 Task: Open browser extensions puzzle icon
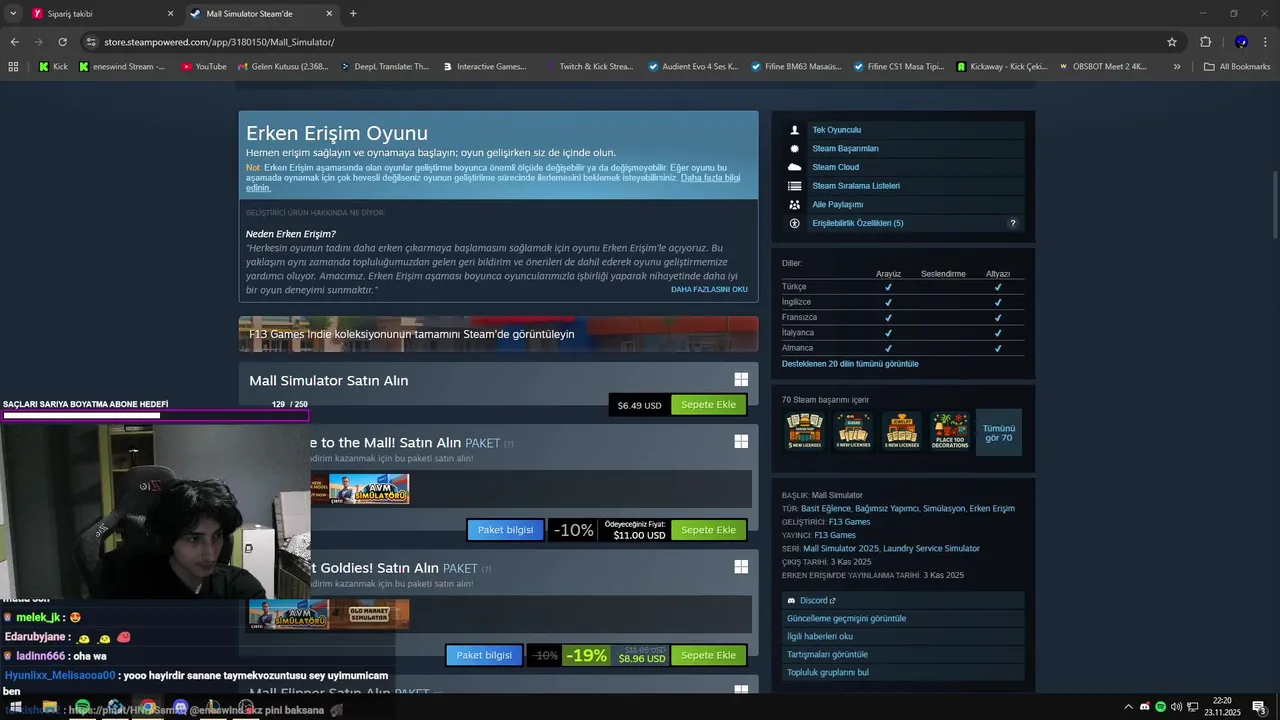(x=1206, y=42)
